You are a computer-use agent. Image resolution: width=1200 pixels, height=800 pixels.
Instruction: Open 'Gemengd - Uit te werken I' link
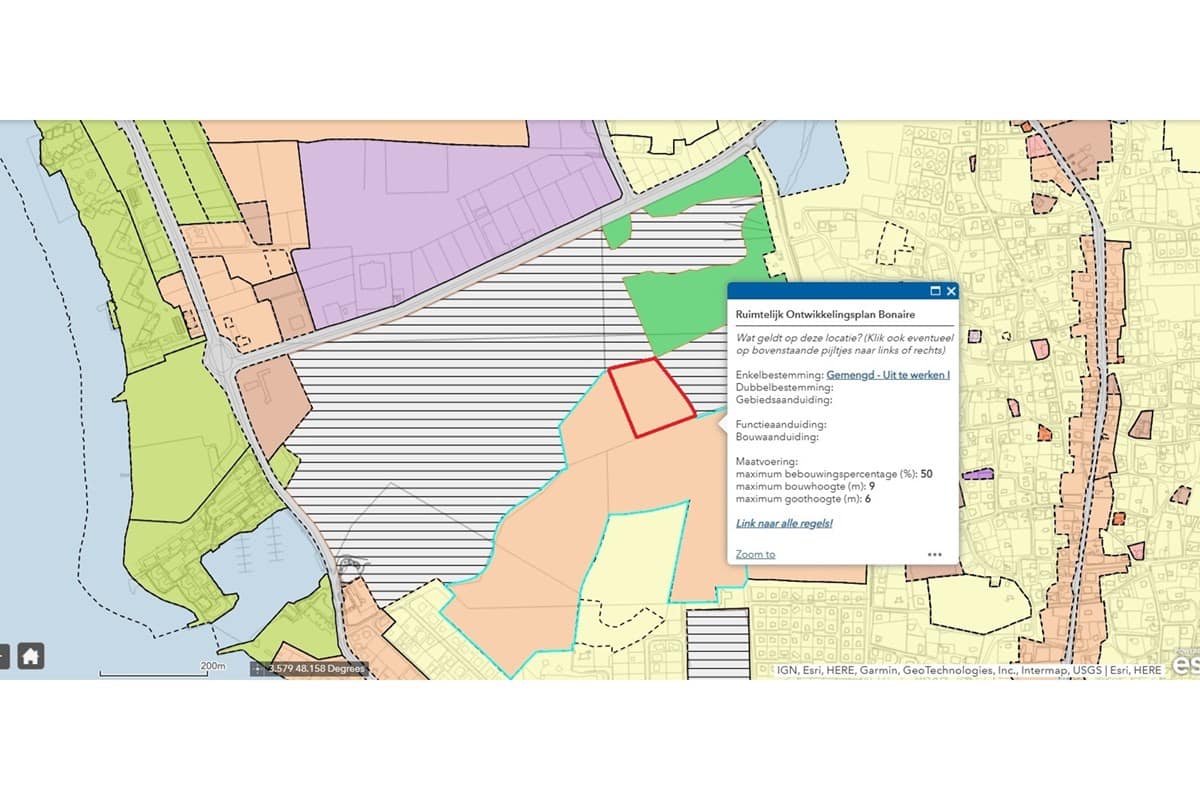pos(888,375)
